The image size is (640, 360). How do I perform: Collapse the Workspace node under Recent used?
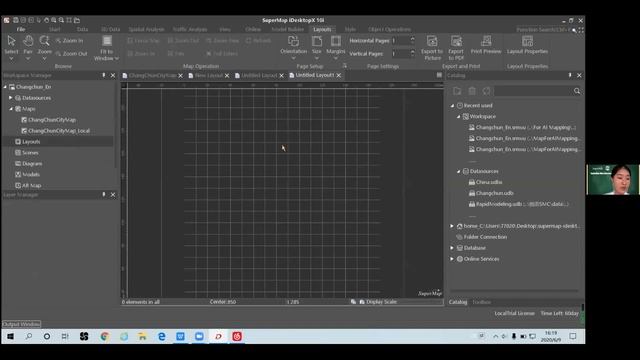(x=458, y=116)
